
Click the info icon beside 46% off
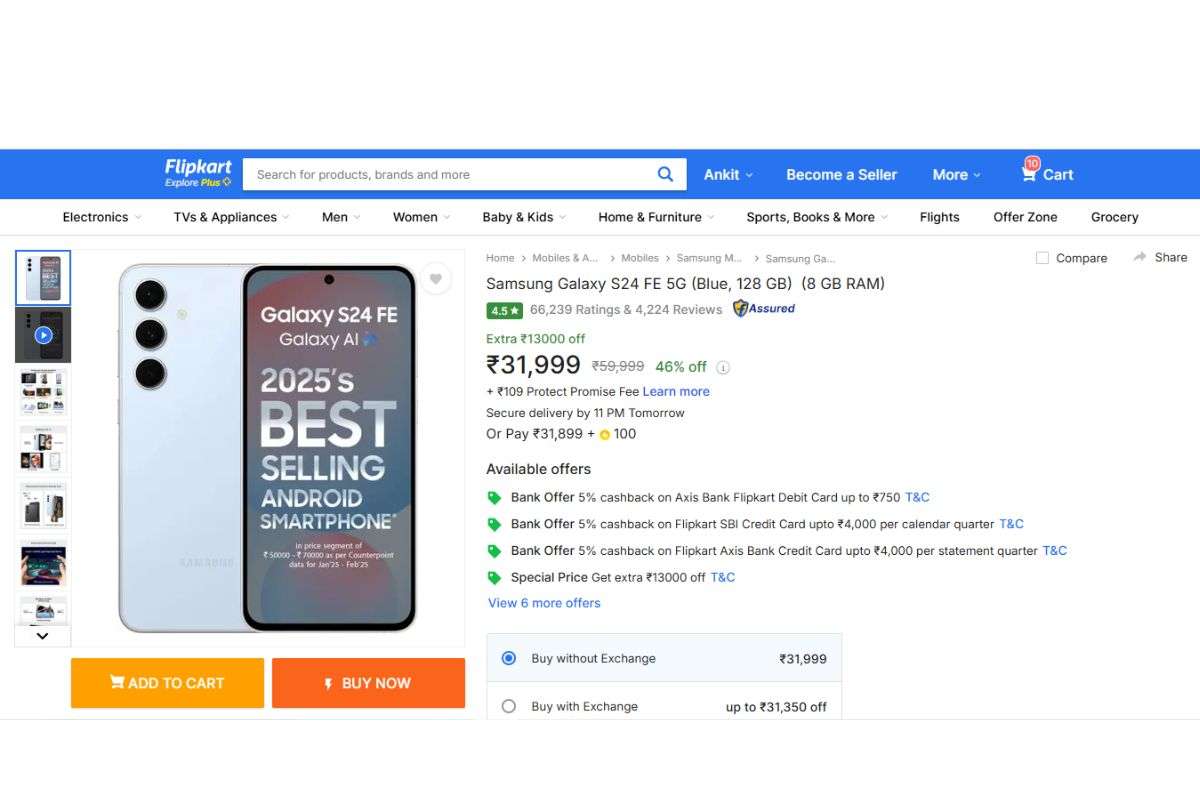pos(723,367)
